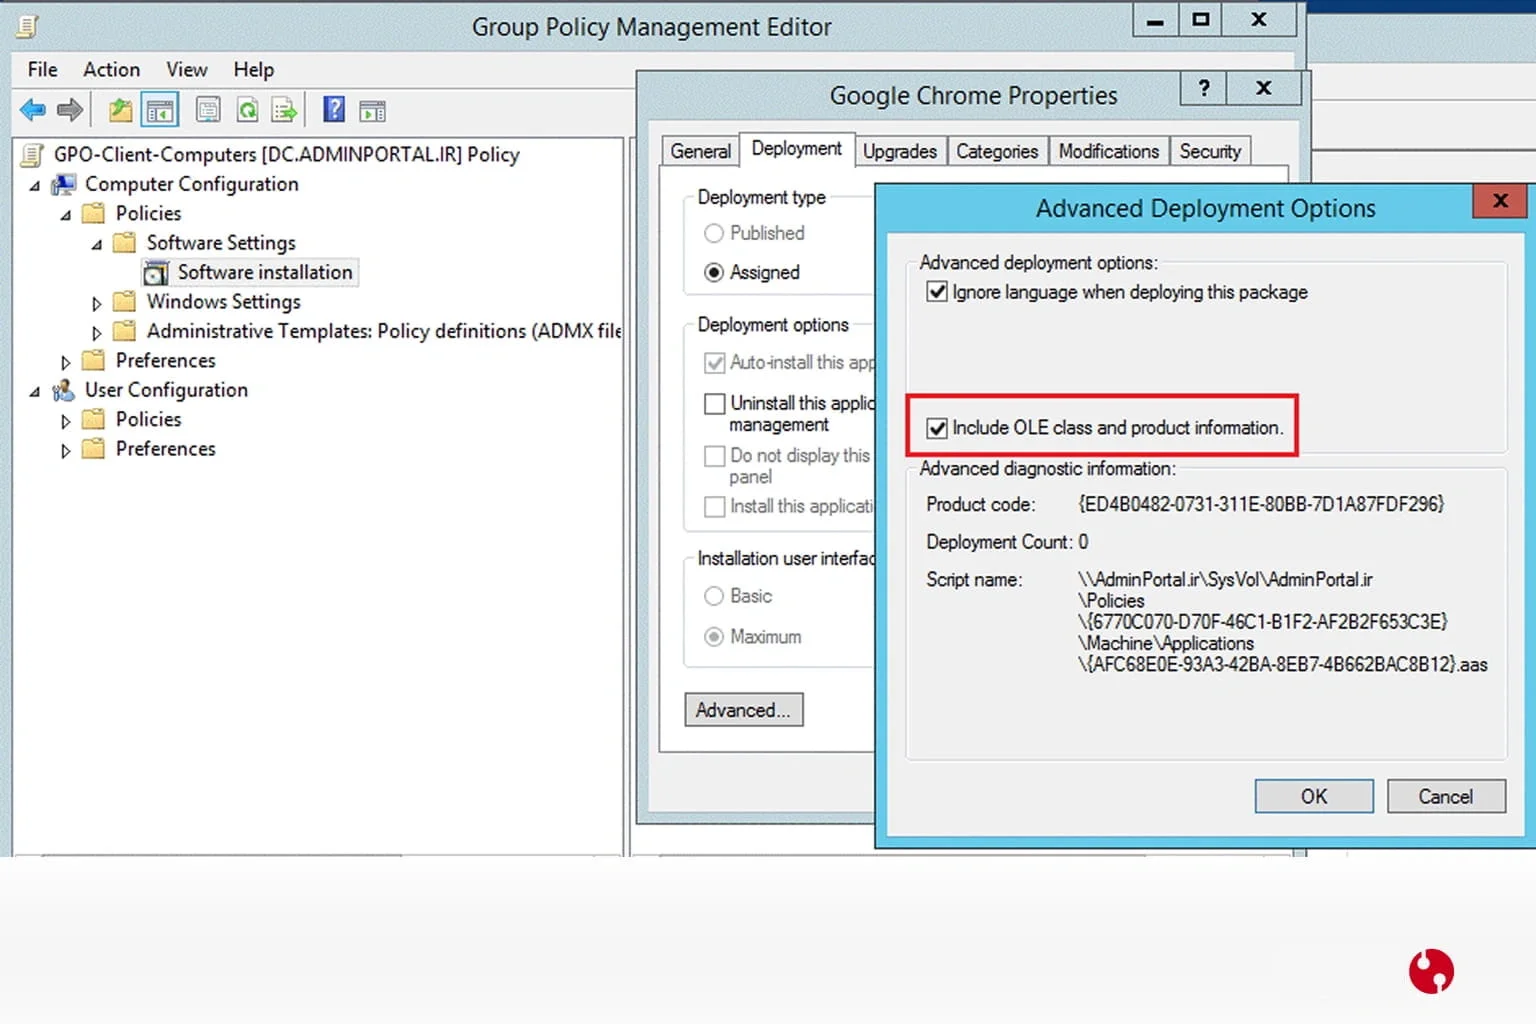Toggle Include OLE class and product information
Screen dimensions: 1536x1024
pos(937,428)
